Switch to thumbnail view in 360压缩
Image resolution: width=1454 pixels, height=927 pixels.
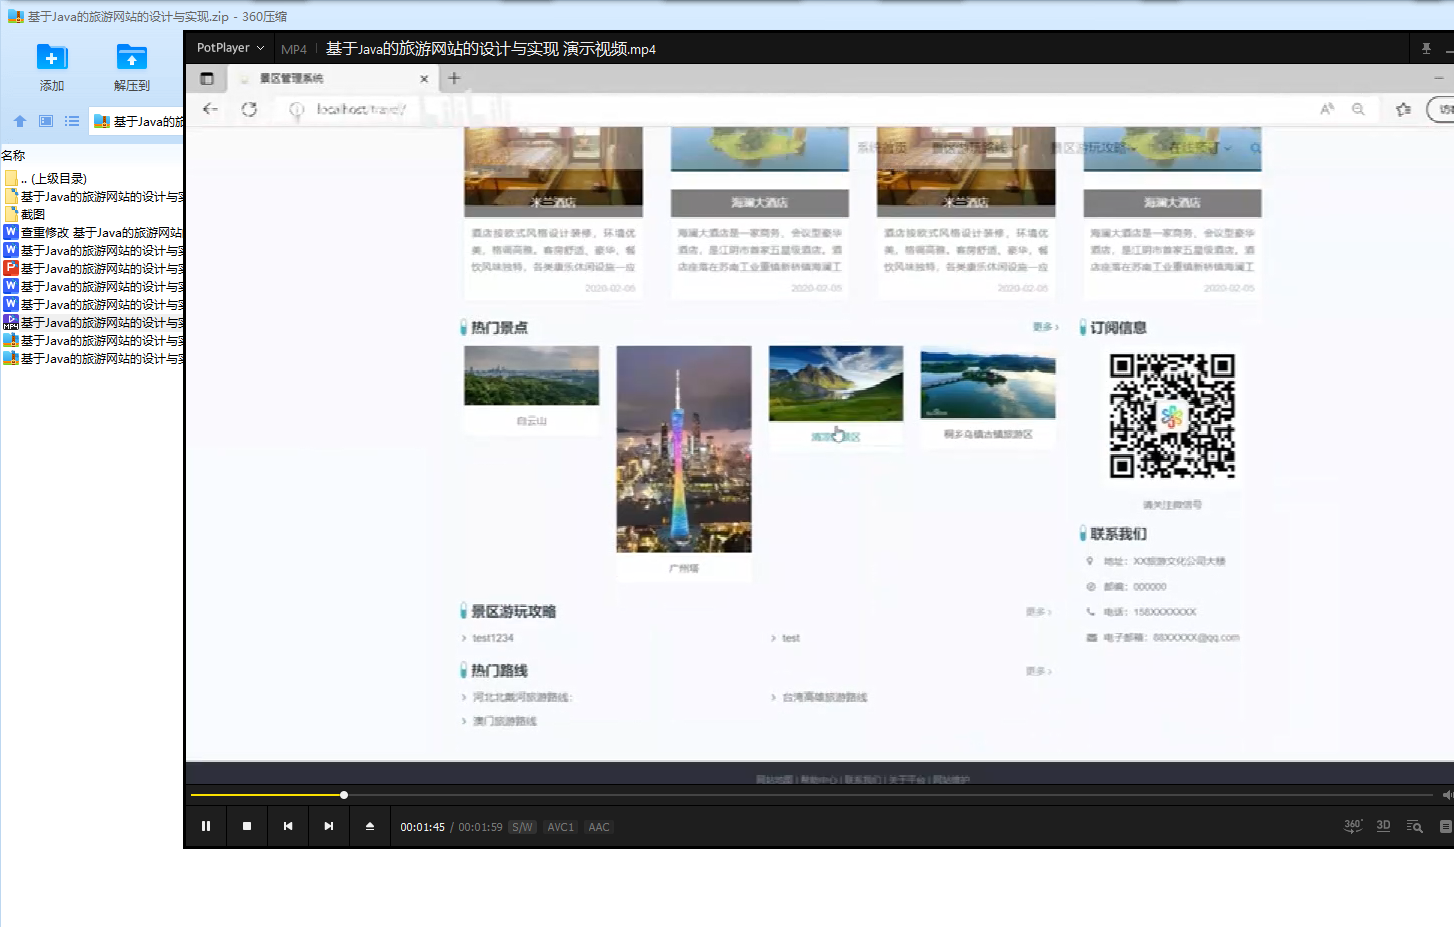46,121
